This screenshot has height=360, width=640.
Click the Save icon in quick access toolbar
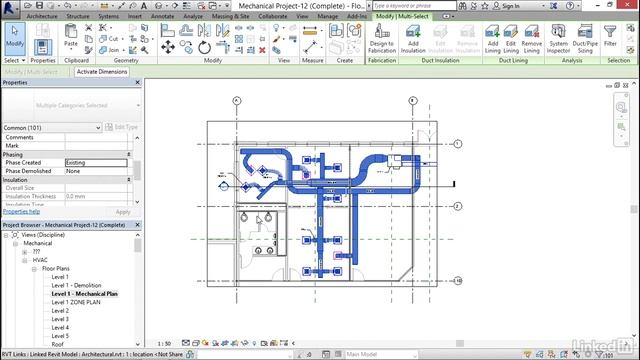click(39, 6)
